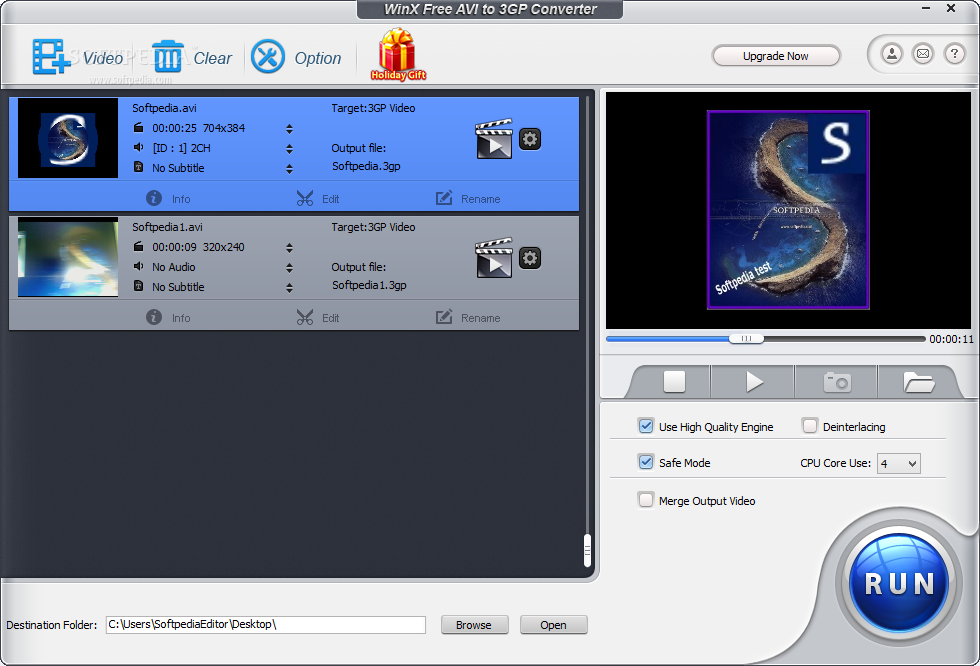
Task: Edit Softpedia1.avi with the scissors icon
Action: click(318, 317)
